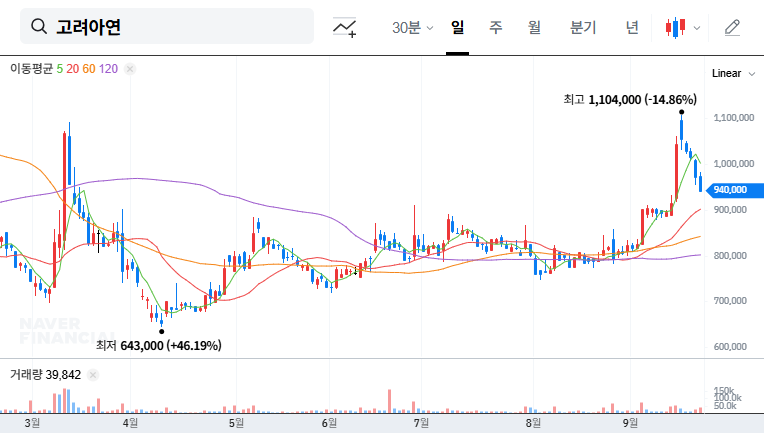
Task: Click the 최저 643,000 low label
Action: 158,345
